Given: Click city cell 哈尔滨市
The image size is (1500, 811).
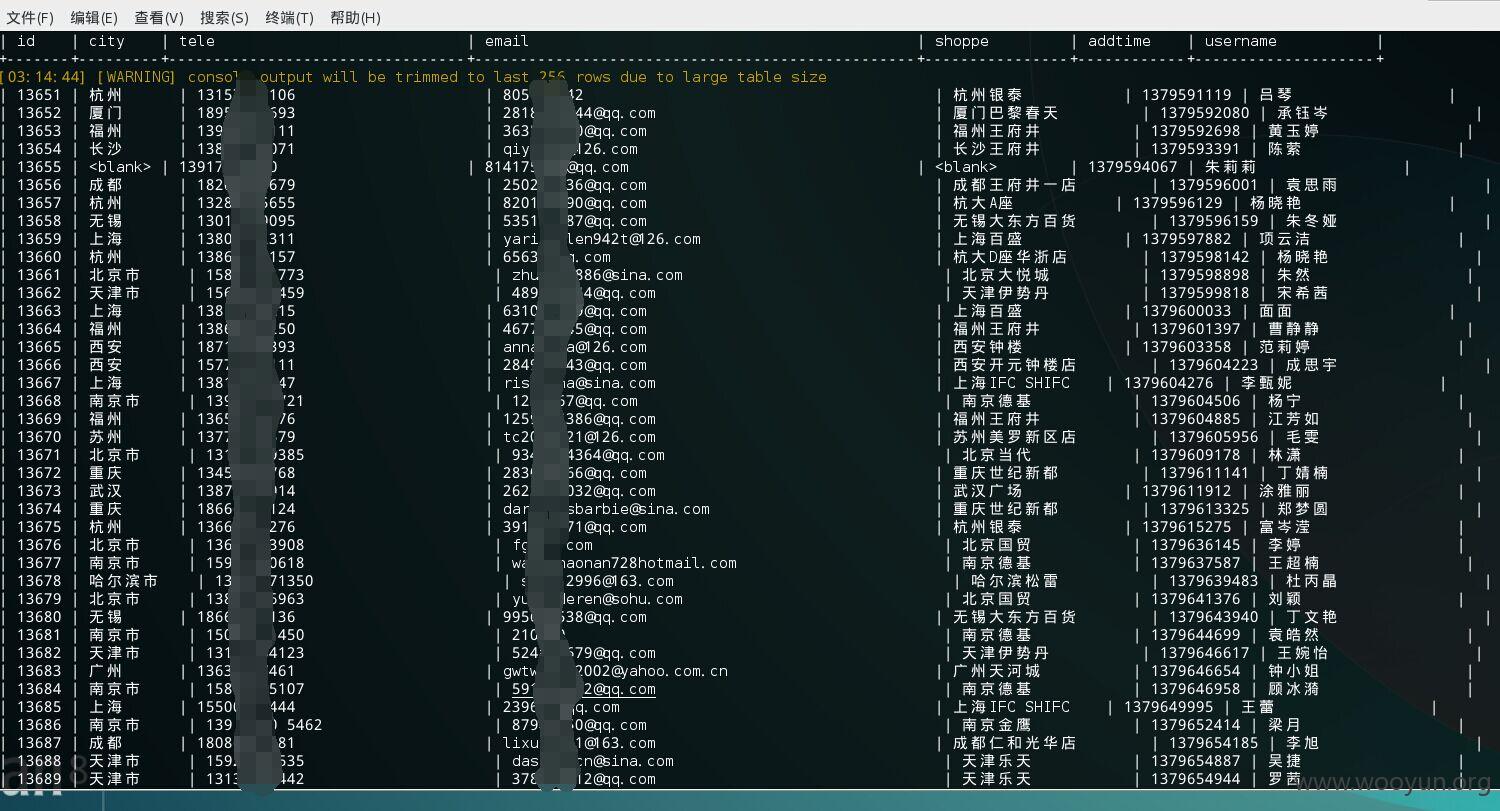Looking at the screenshot, I should pyautogui.click(x=124, y=581).
